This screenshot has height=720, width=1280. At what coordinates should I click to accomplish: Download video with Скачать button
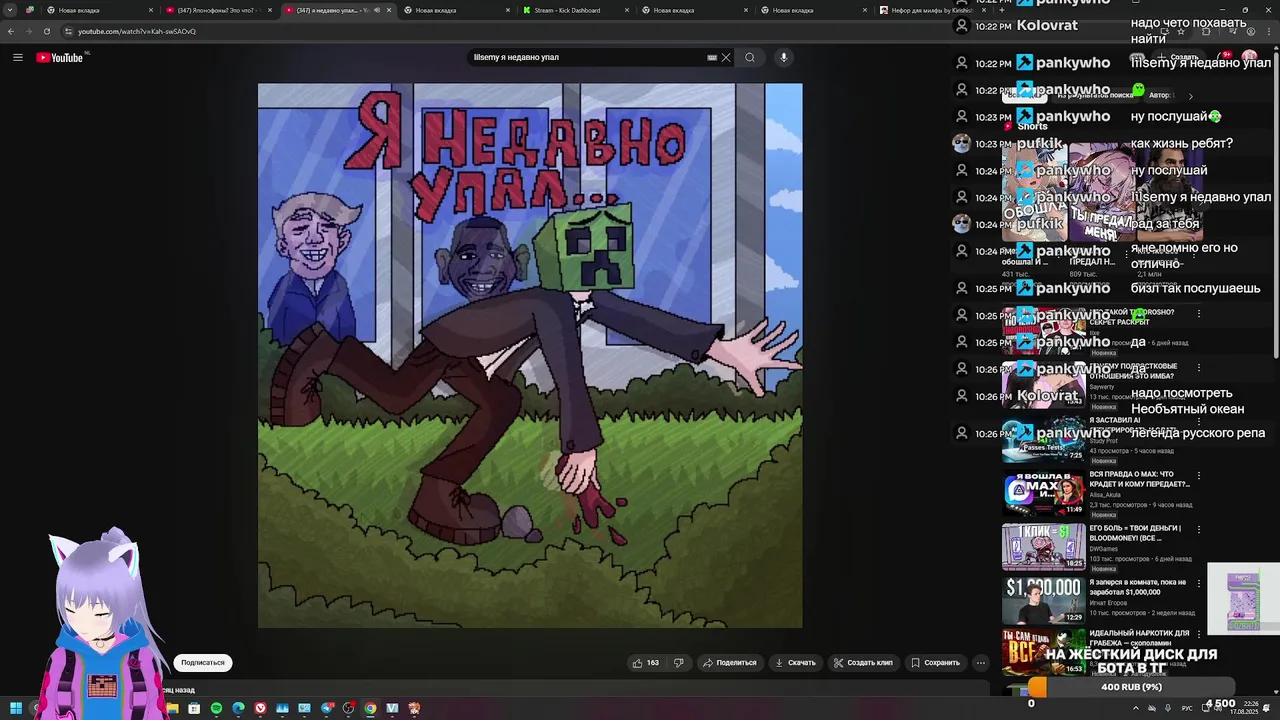coord(796,662)
